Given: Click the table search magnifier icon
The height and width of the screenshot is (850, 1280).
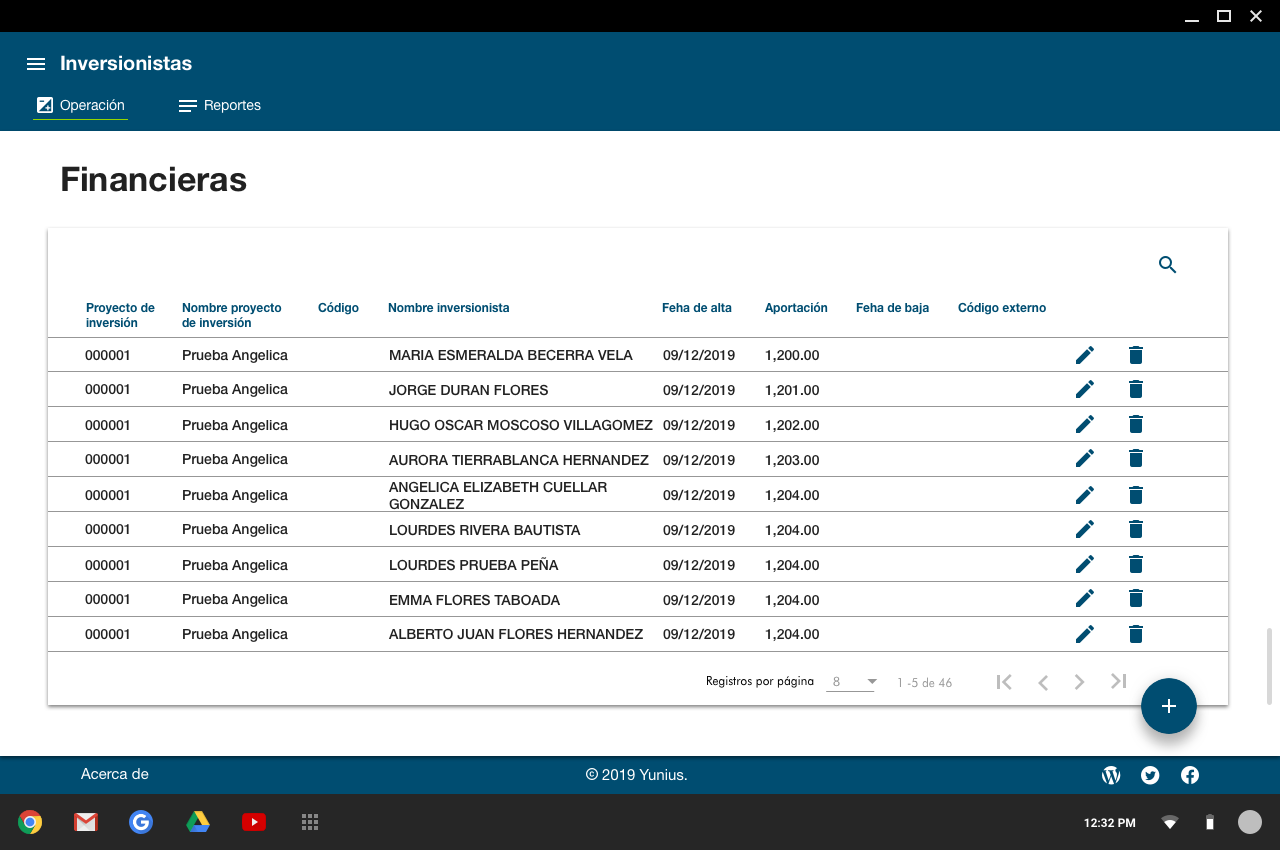Looking at the screenshot, I should click(x=1167, y=265).
